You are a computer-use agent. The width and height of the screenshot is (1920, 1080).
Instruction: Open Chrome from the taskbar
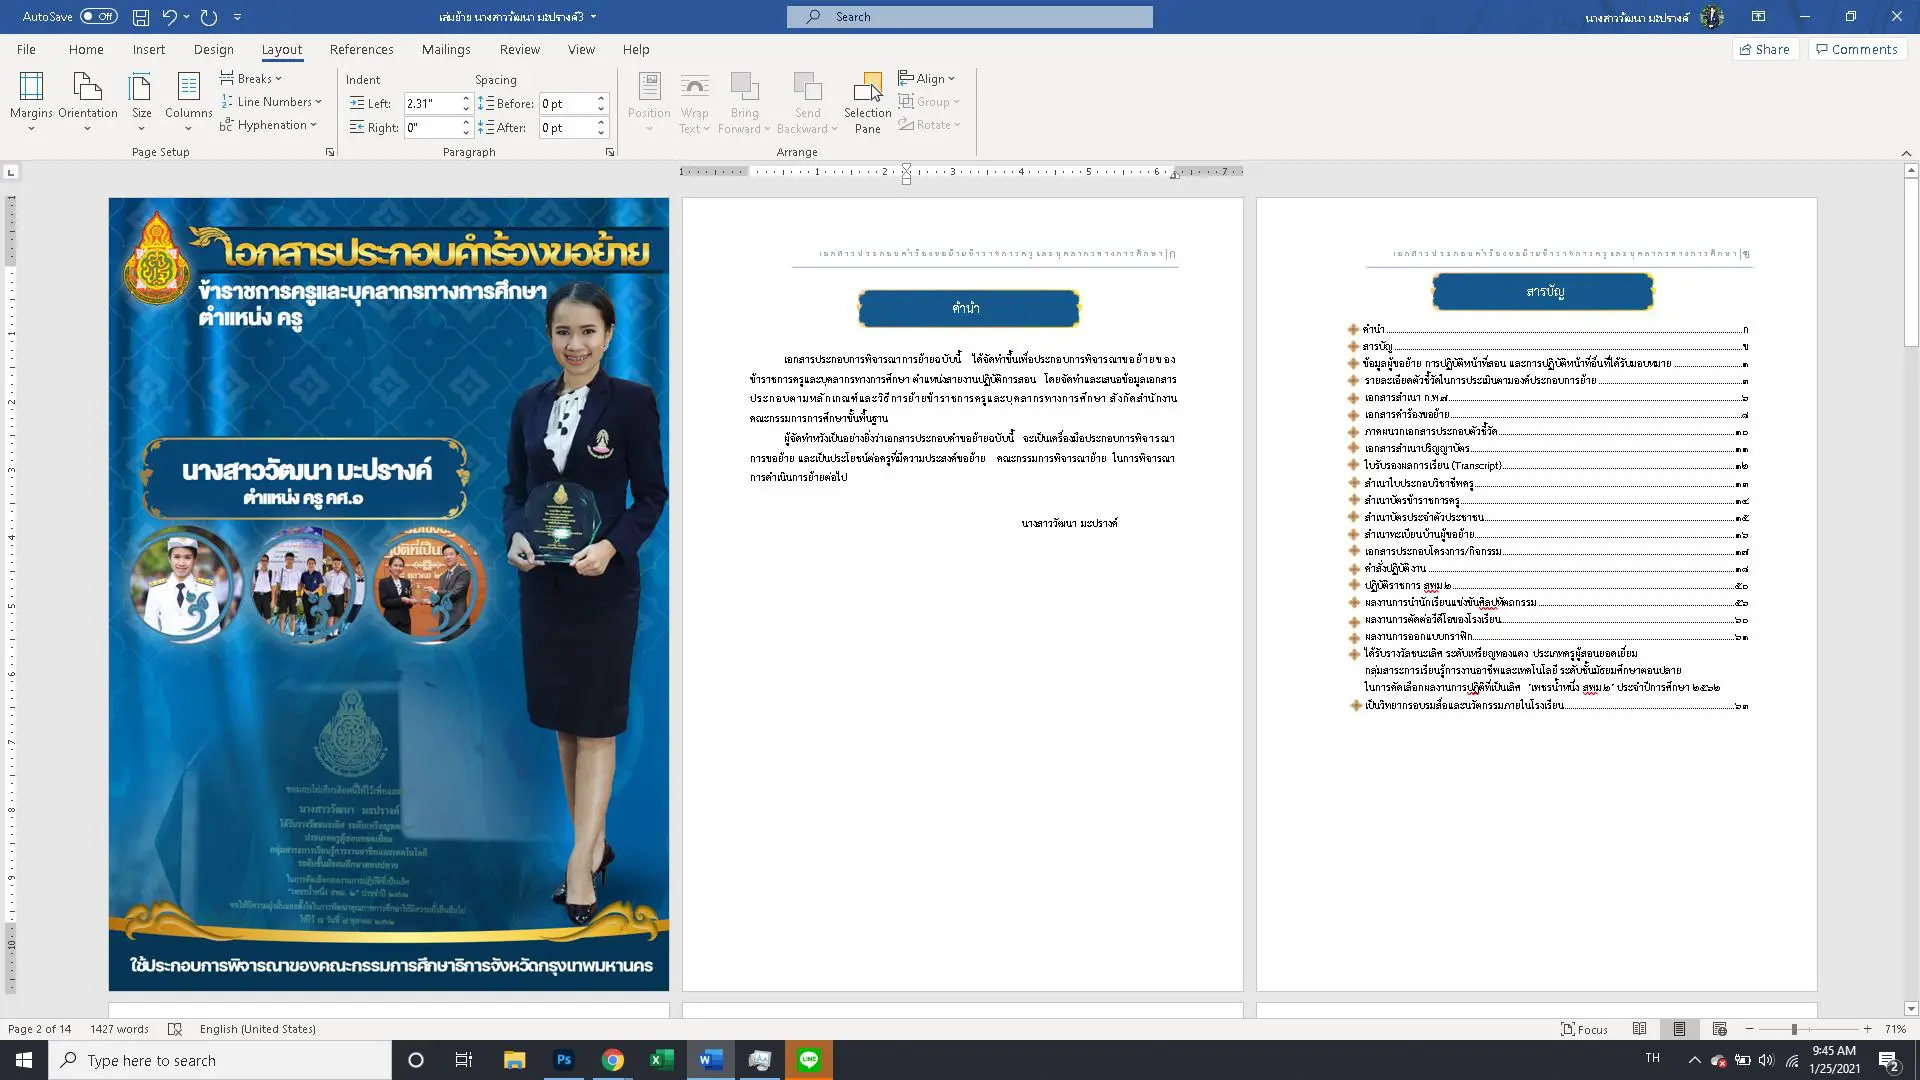pyautogui.click(x=612, y=1060)
